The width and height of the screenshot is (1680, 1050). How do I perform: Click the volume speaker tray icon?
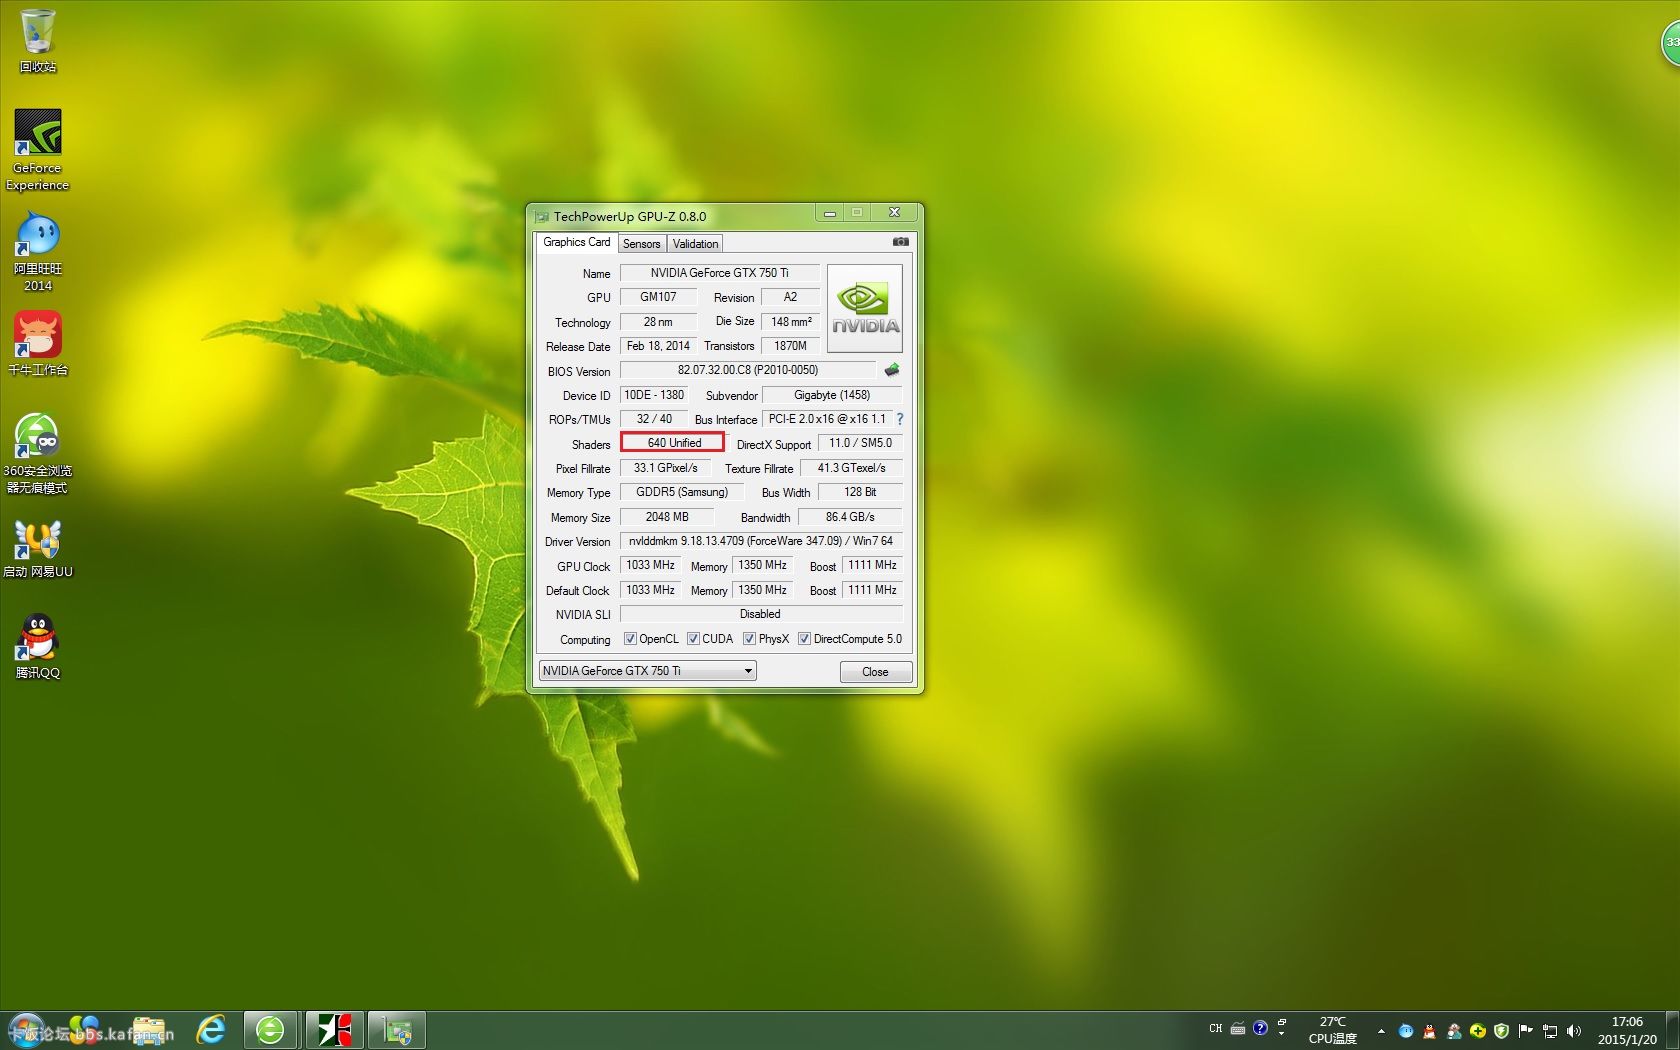click(x=1574, y=1030)
